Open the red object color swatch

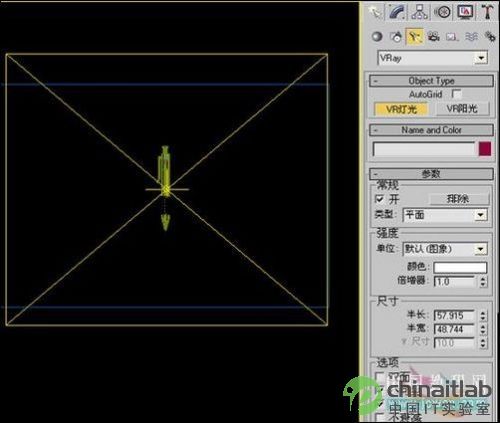485,149
